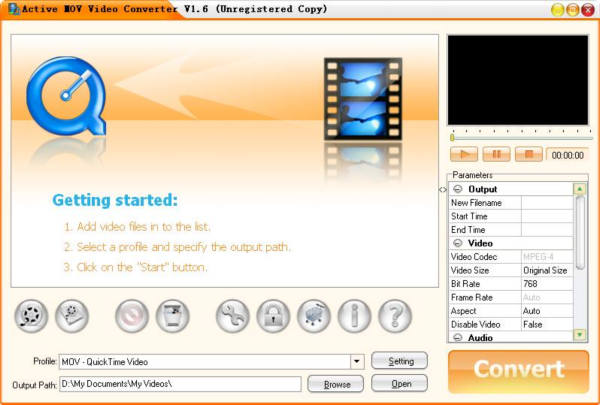600x405 pixels.
Task: Click the add video folder icon
Action: click(72, 316)
